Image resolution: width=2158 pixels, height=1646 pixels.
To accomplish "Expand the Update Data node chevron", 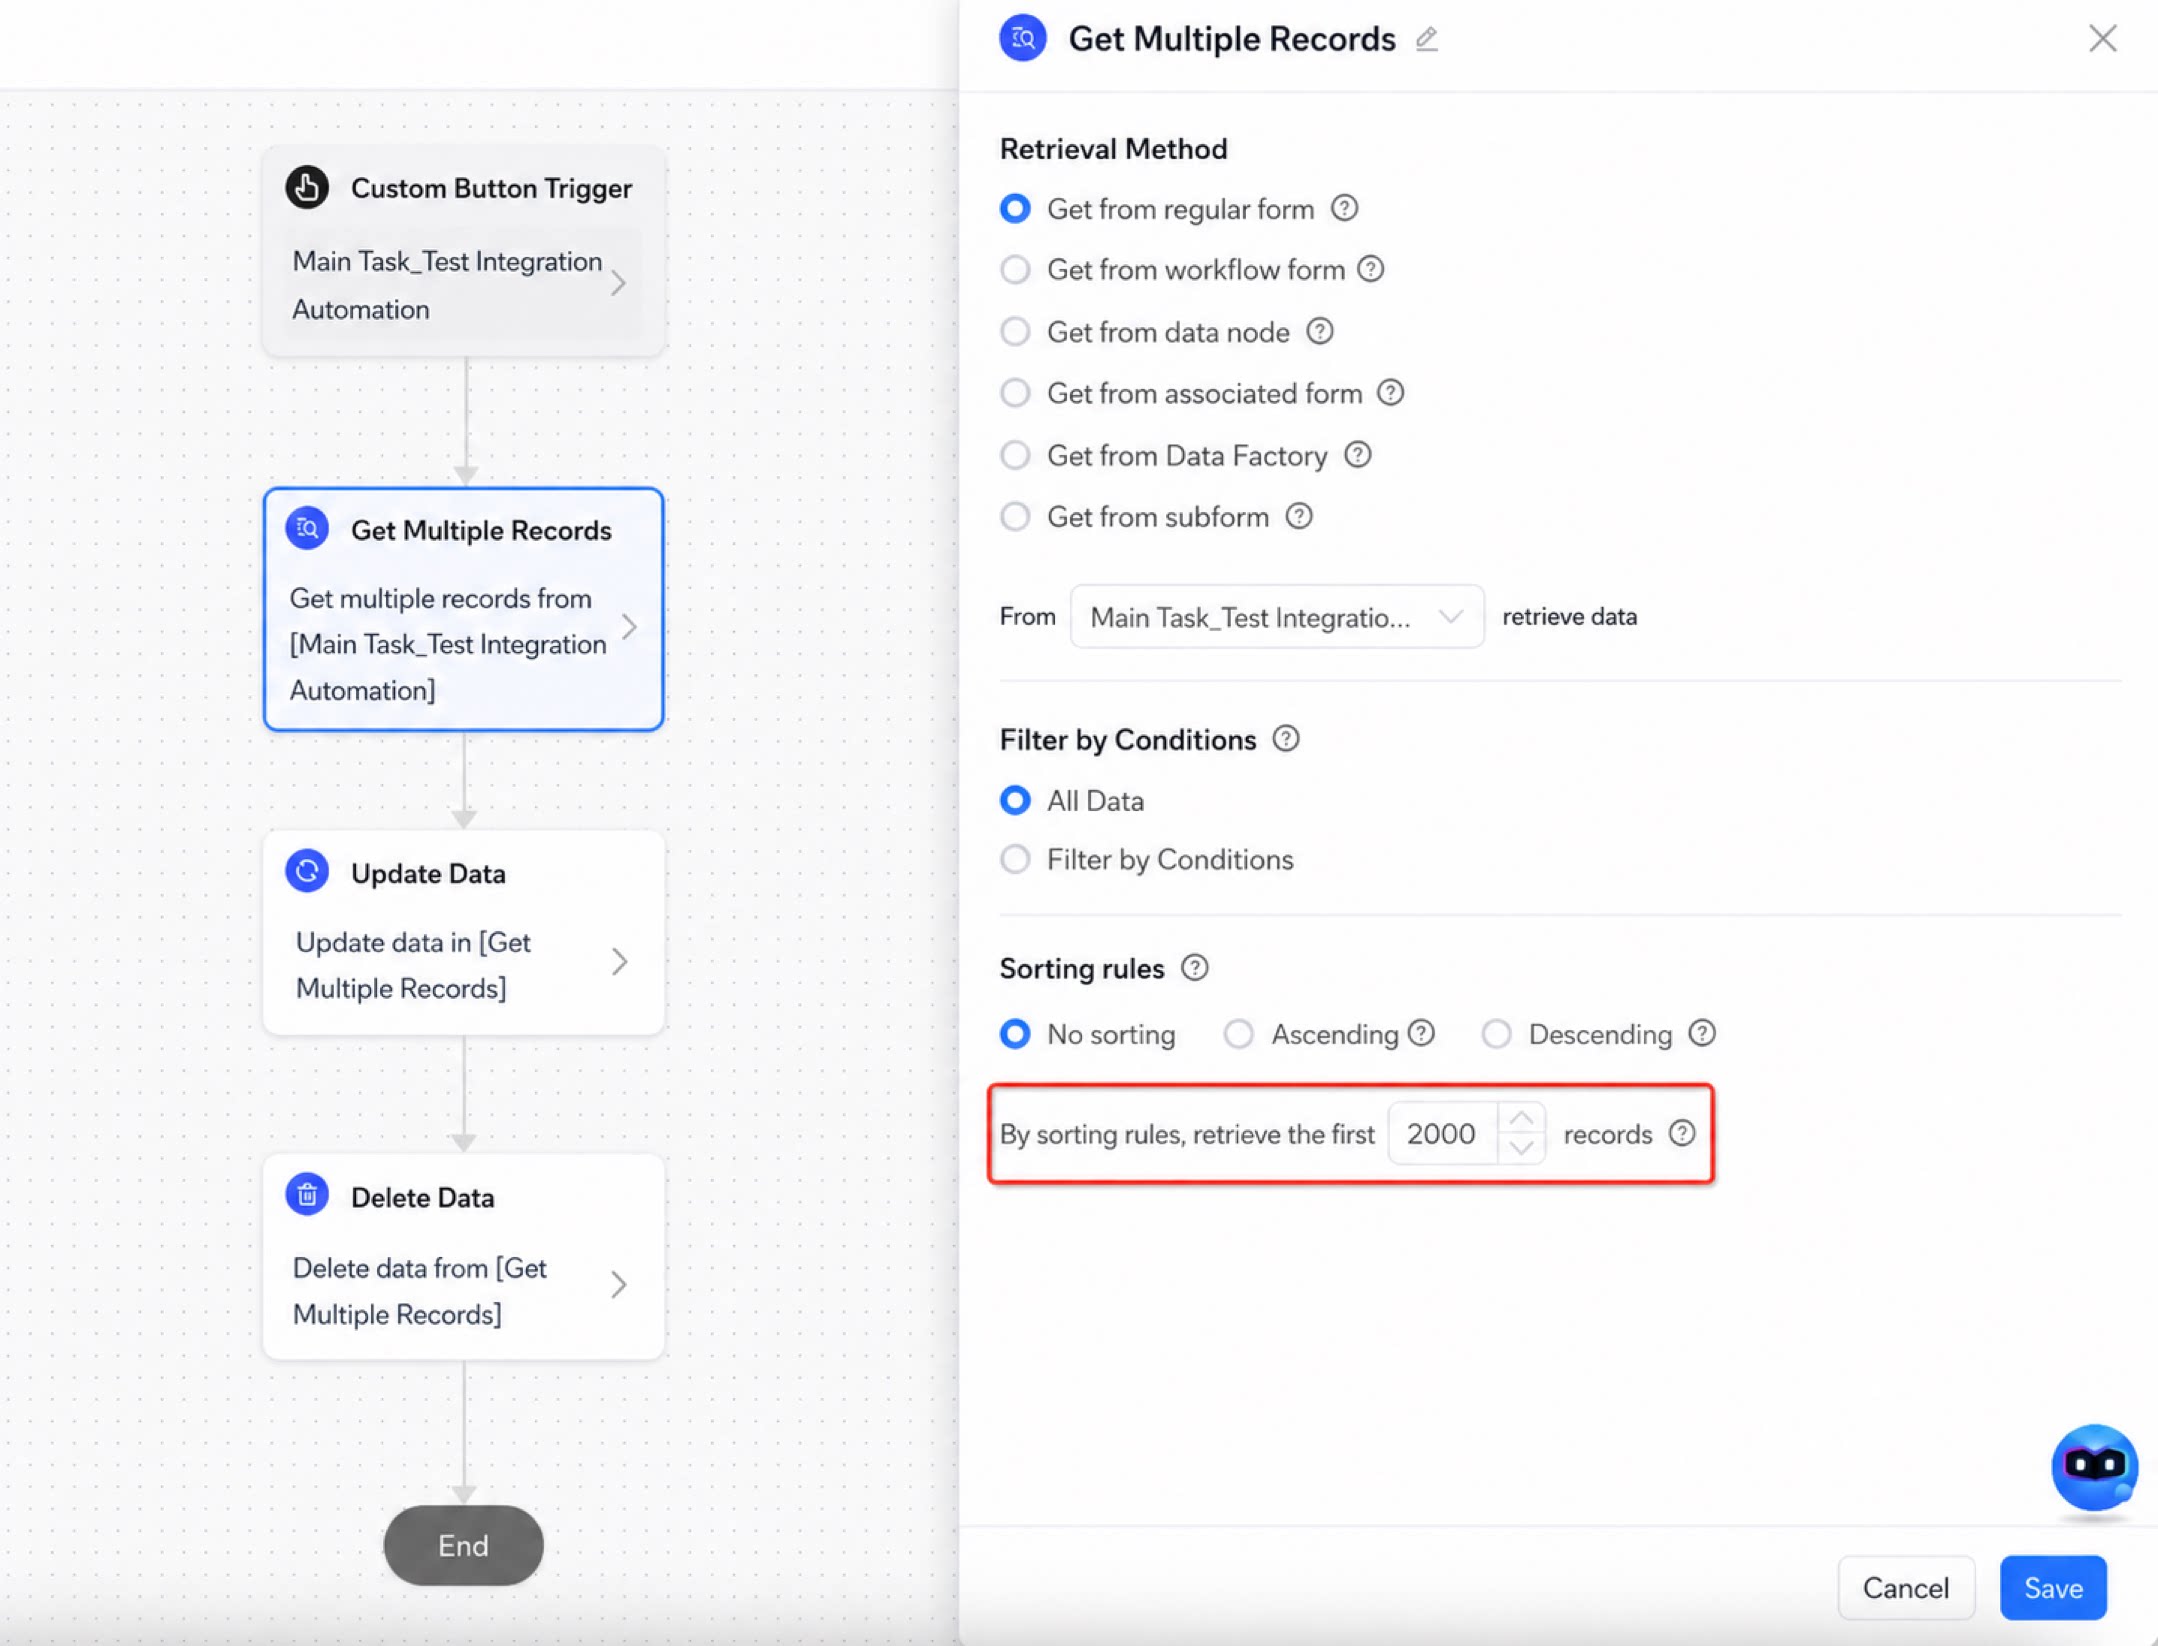I will [x=620, y=962].
